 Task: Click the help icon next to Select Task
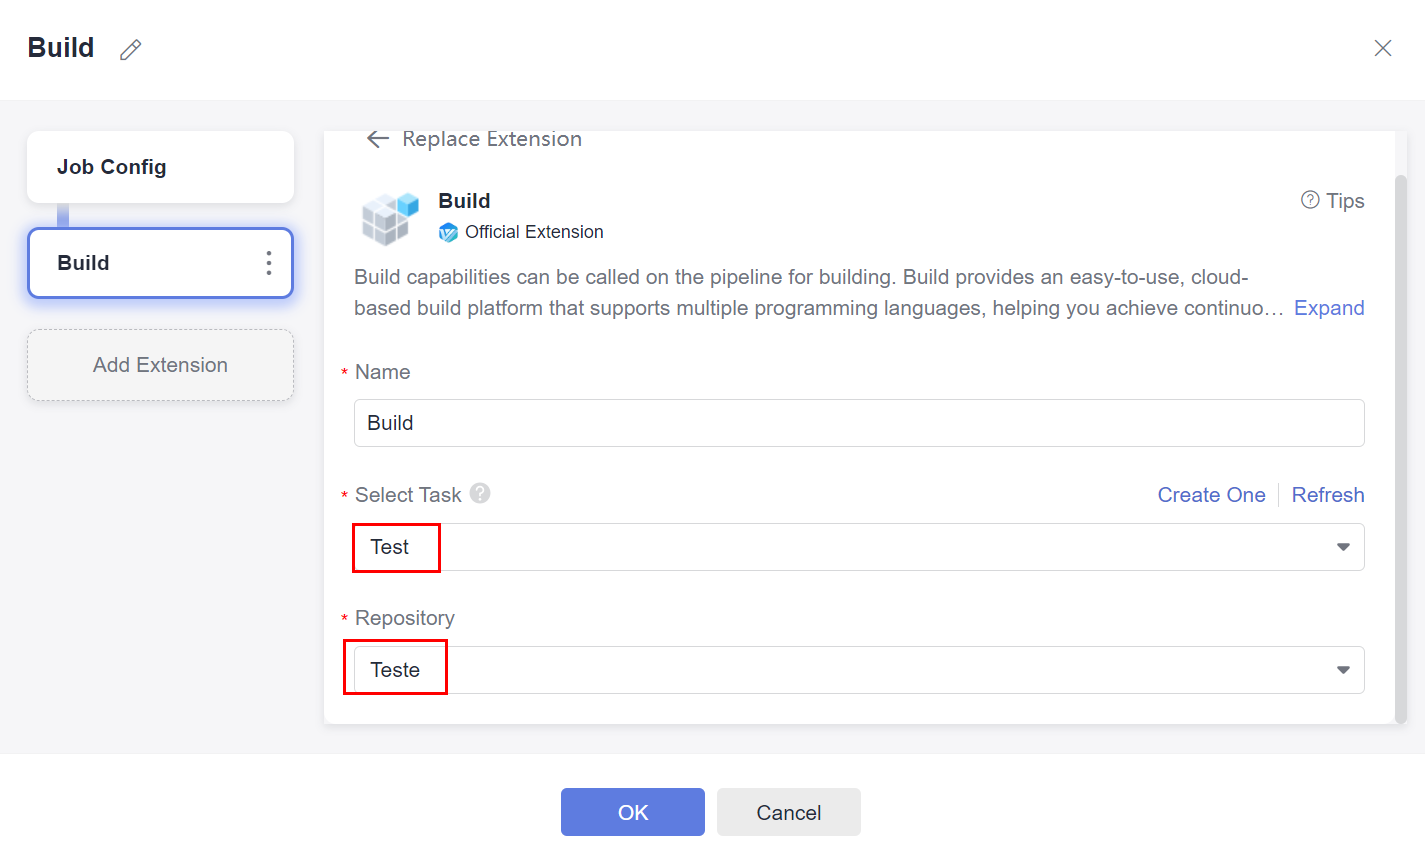tap(480, 493)
